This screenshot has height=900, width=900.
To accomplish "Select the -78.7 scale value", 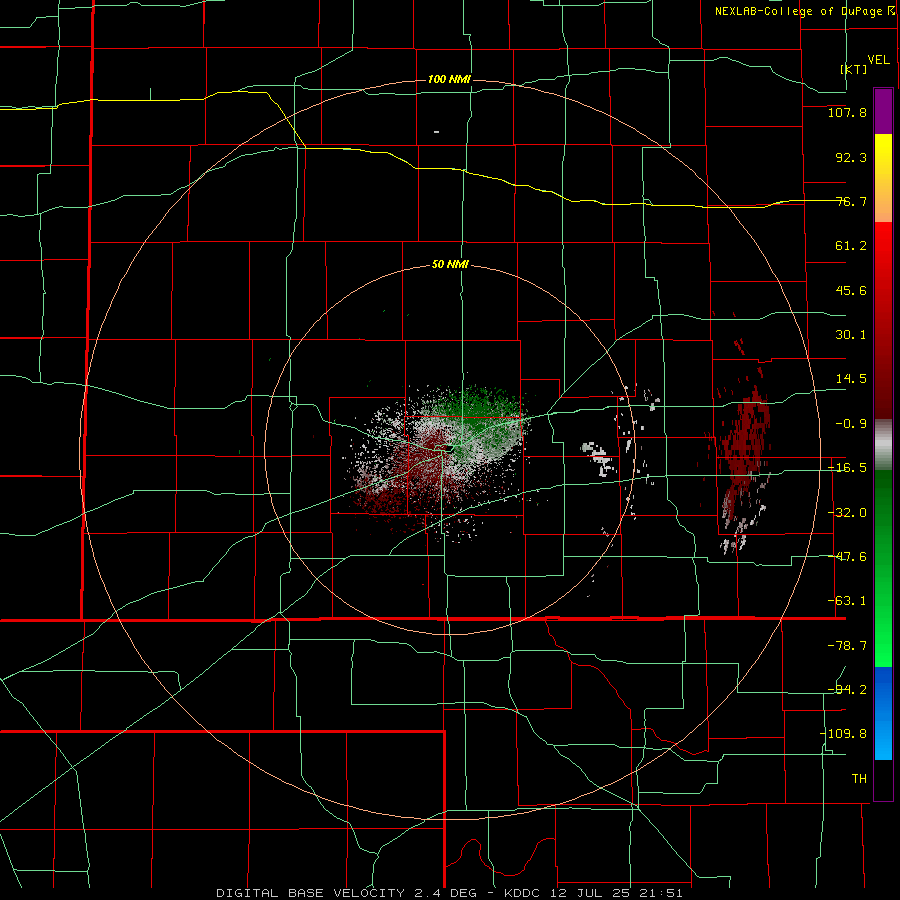I will [x=847, y=646].
